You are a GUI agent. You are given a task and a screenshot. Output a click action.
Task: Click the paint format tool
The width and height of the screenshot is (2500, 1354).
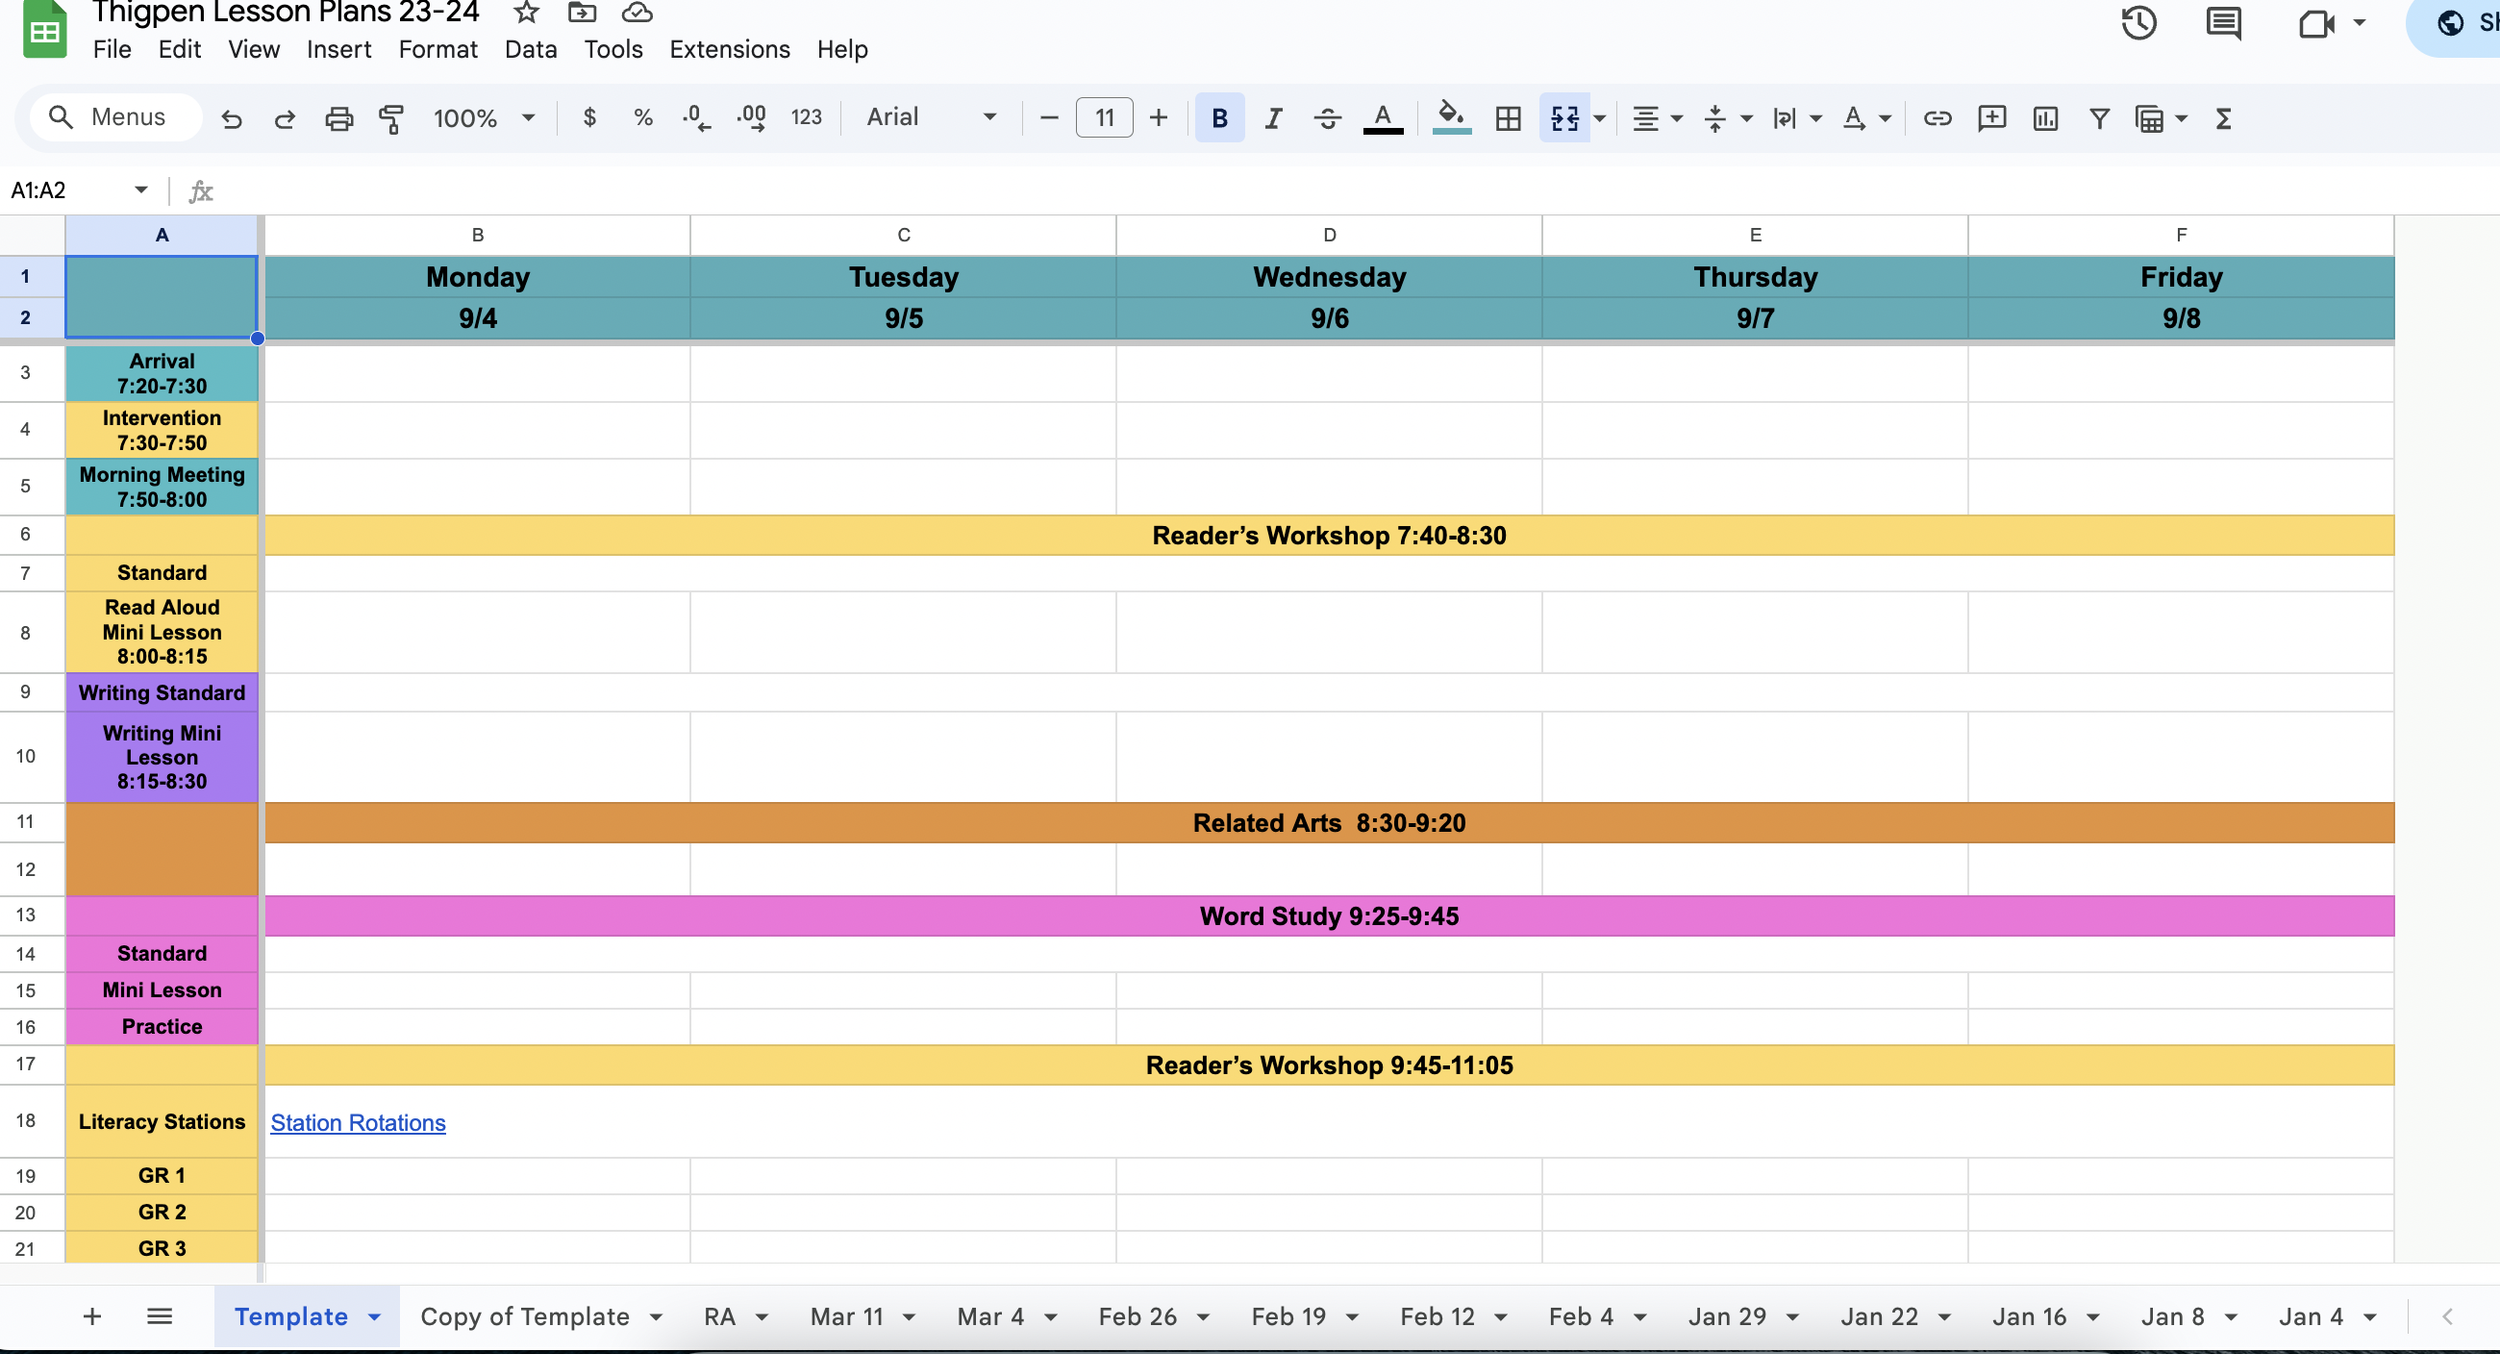coord(391,118)
